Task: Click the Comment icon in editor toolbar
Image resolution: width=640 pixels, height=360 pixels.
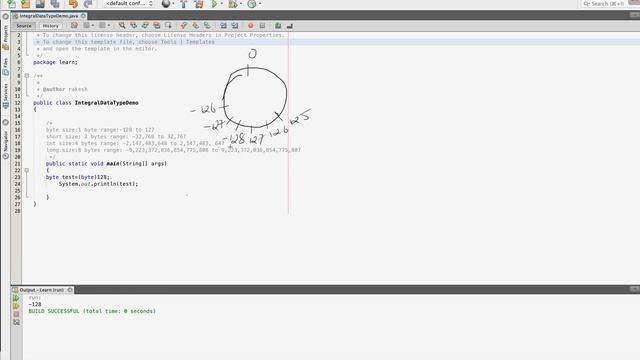Action: coord(278,26)
